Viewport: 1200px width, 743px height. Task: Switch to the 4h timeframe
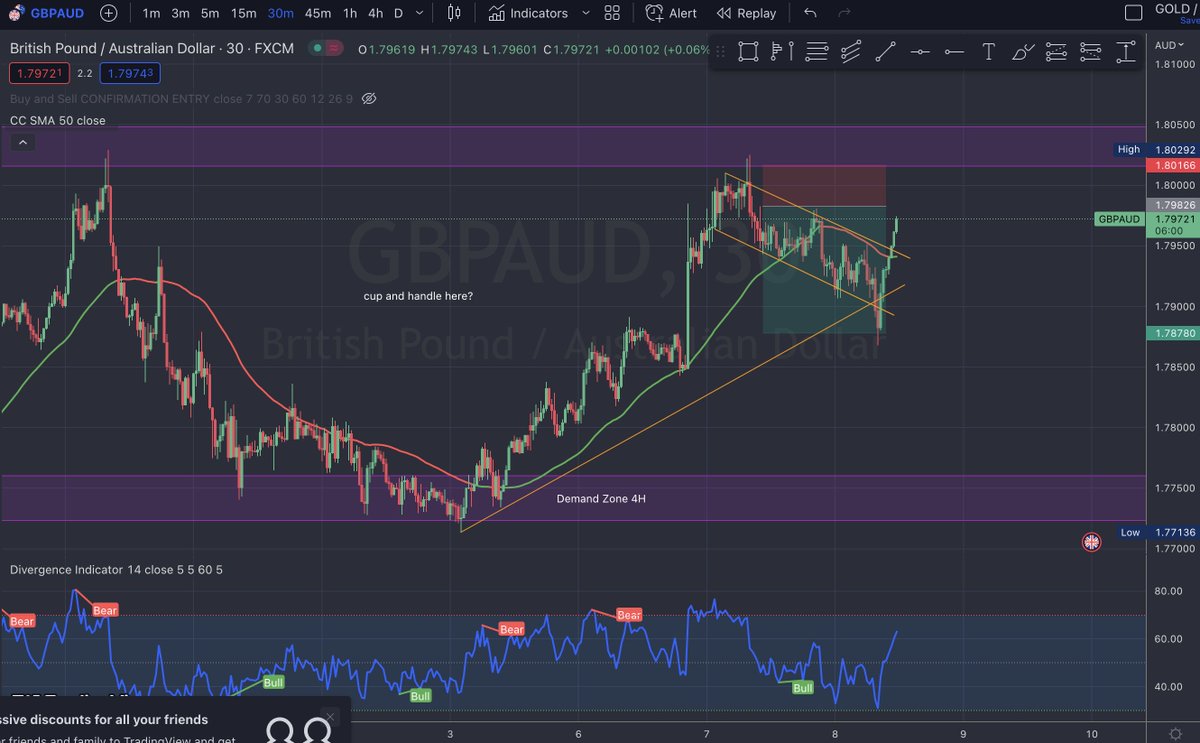(375, 13)
